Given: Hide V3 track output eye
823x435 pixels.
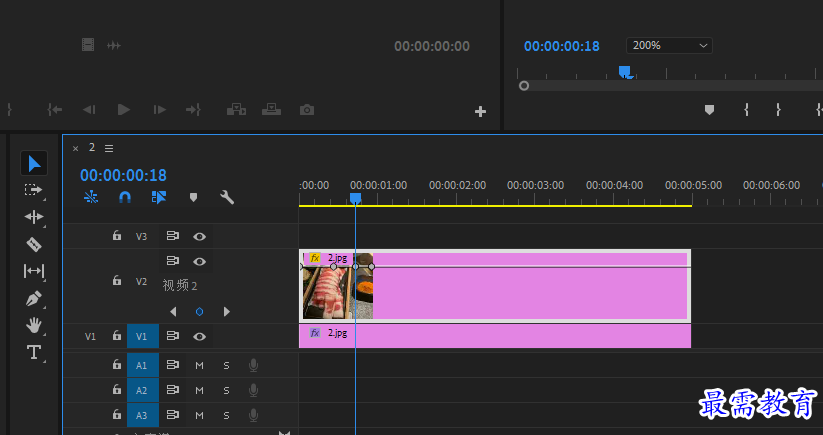Looking at the screenshot, I should click(x=199, y=237).
